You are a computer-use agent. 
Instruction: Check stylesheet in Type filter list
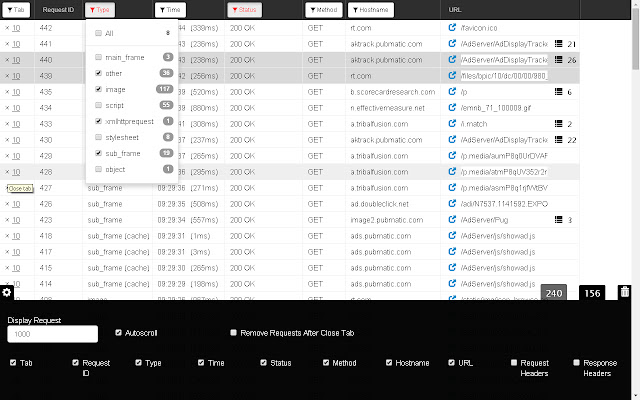98,137
